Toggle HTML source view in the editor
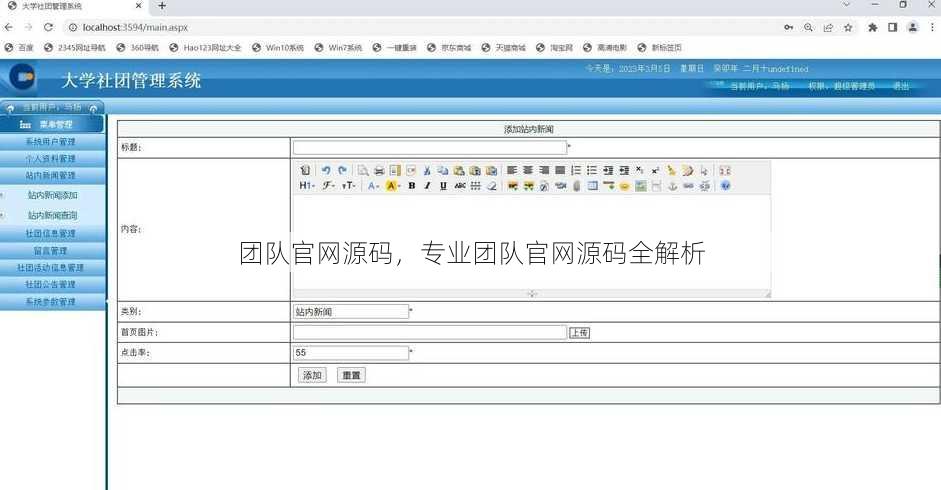 pos(305,171)
